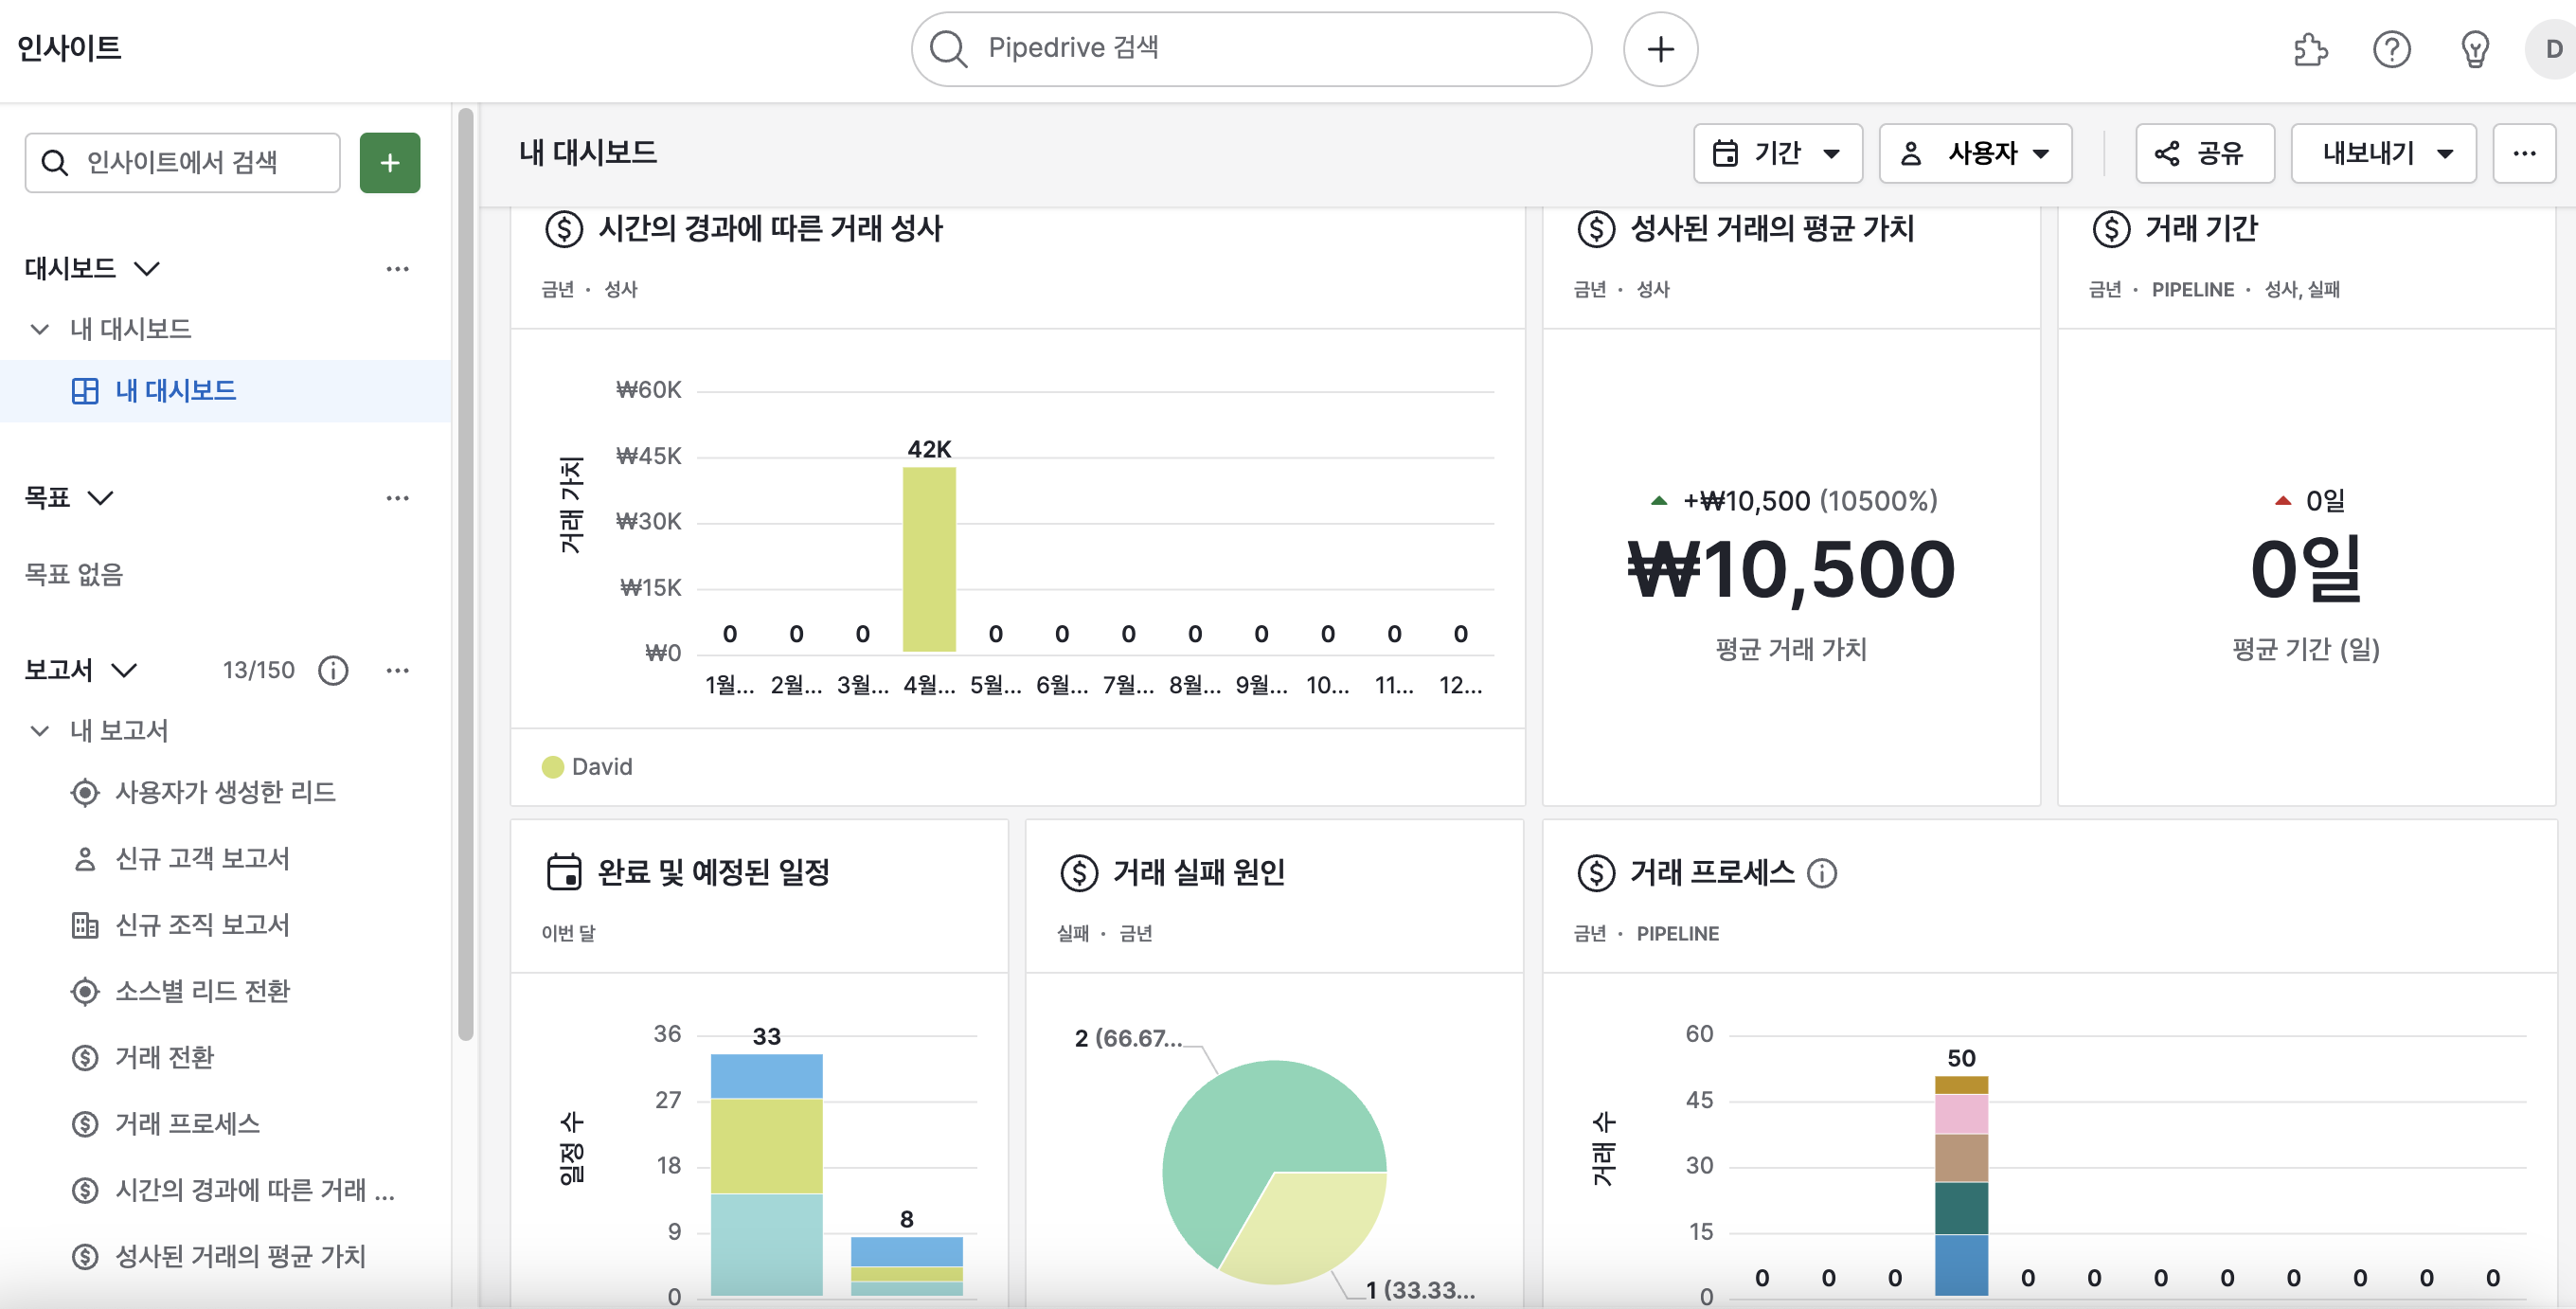Click the report limit info icon
Viewport: 2576px width, 1309px height.
[333, 670]
